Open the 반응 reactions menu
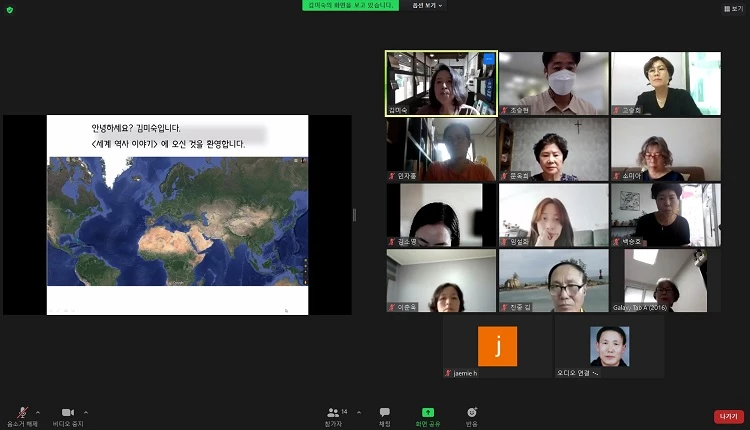 click(471, 415)
